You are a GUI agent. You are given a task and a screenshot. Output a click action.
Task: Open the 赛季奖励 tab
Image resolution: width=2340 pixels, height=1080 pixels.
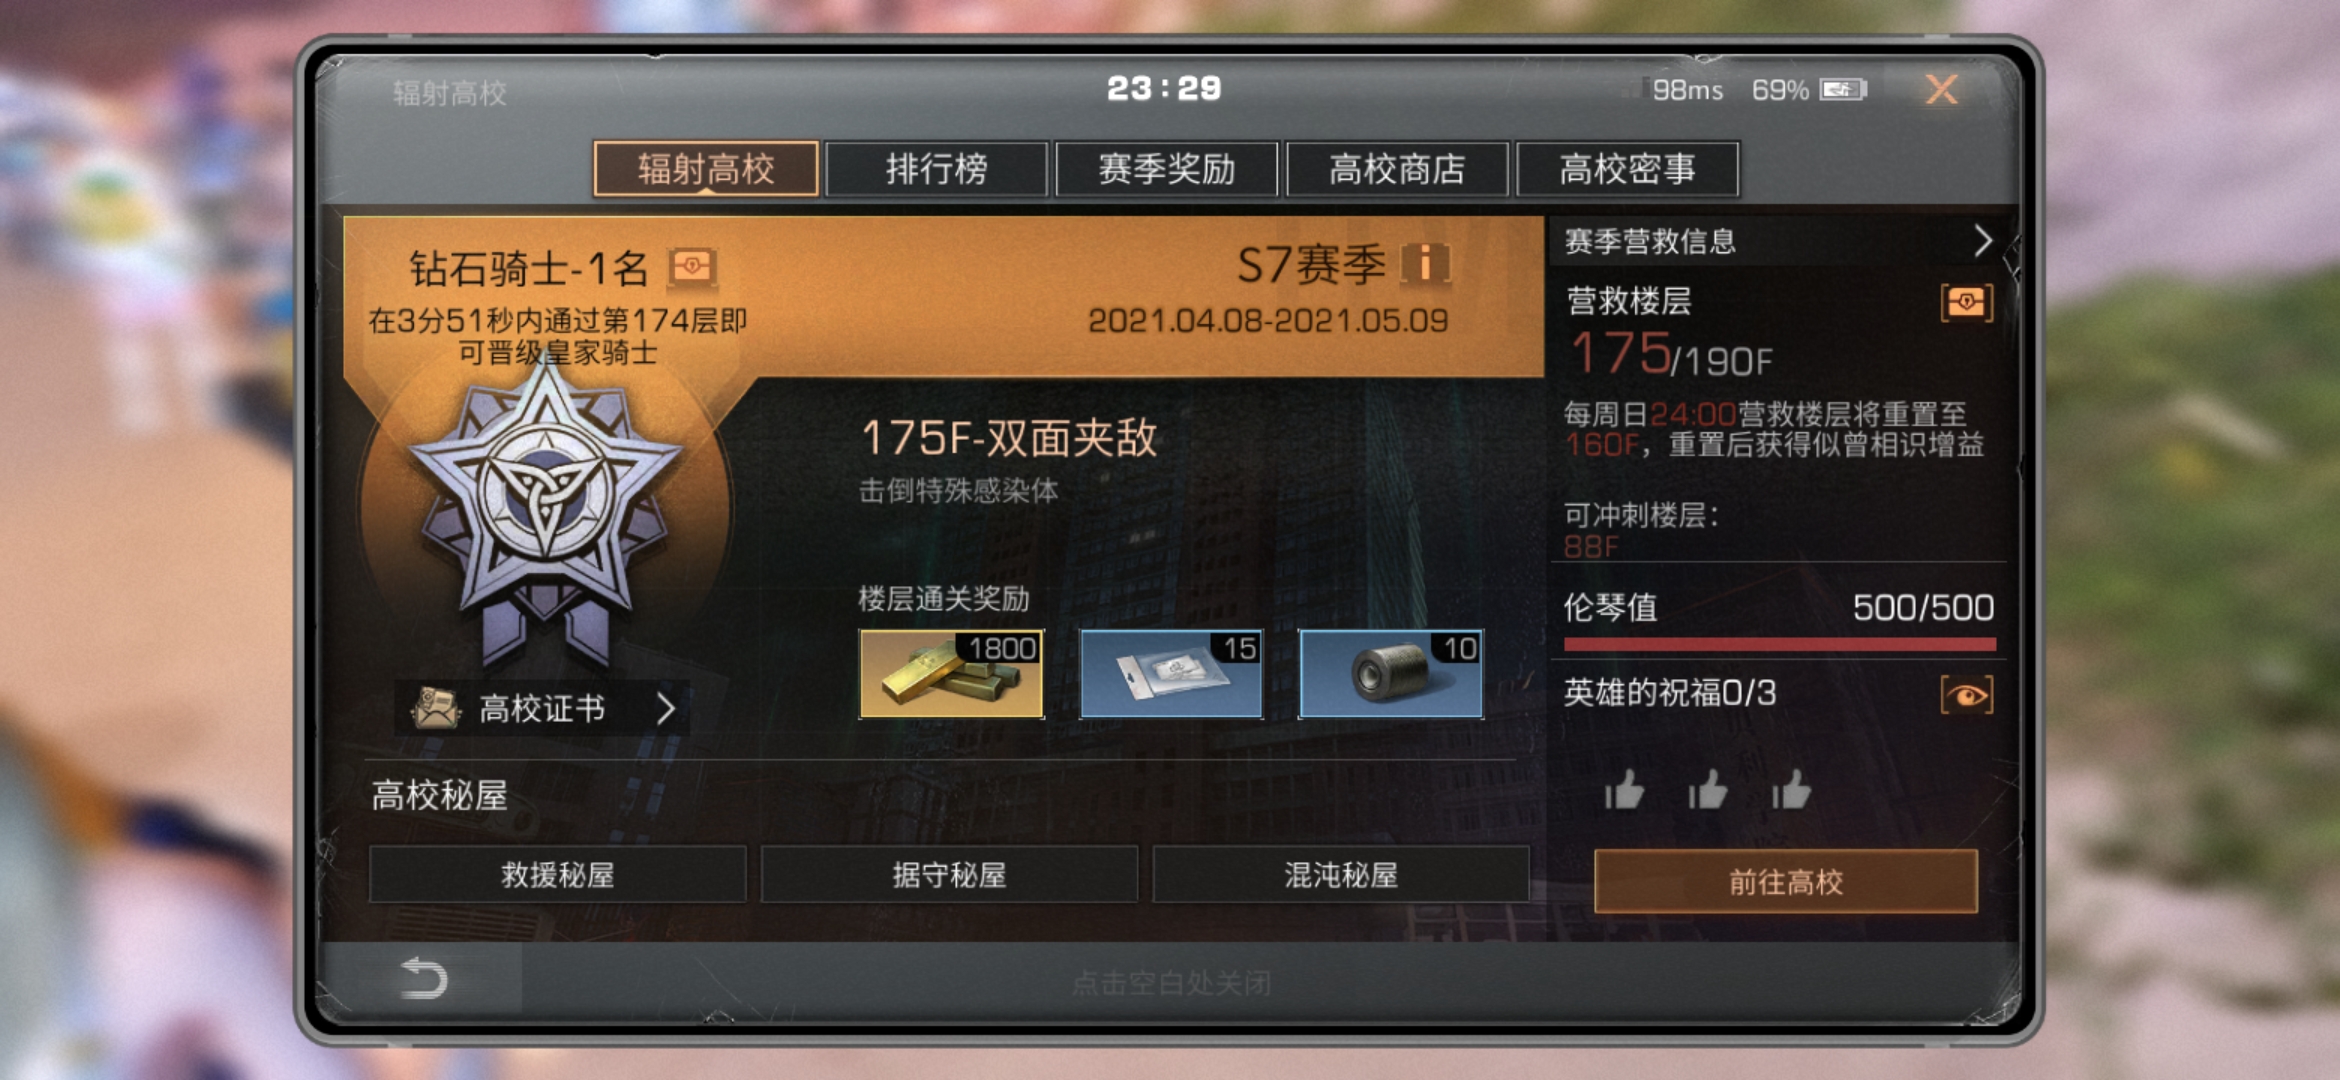1166,169
